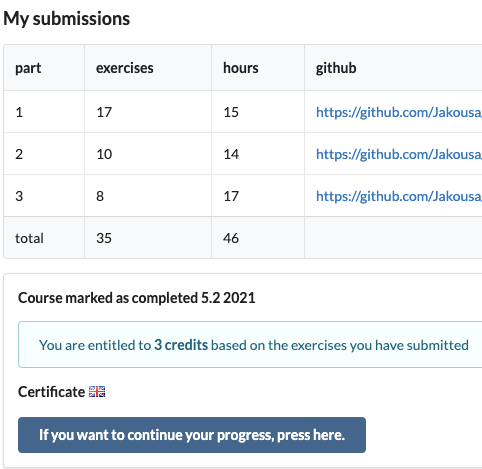Open the part 3 GitHub repository link
Viewport: 482px width, 469px height.
pyautogui.click(x=399, y=196)
